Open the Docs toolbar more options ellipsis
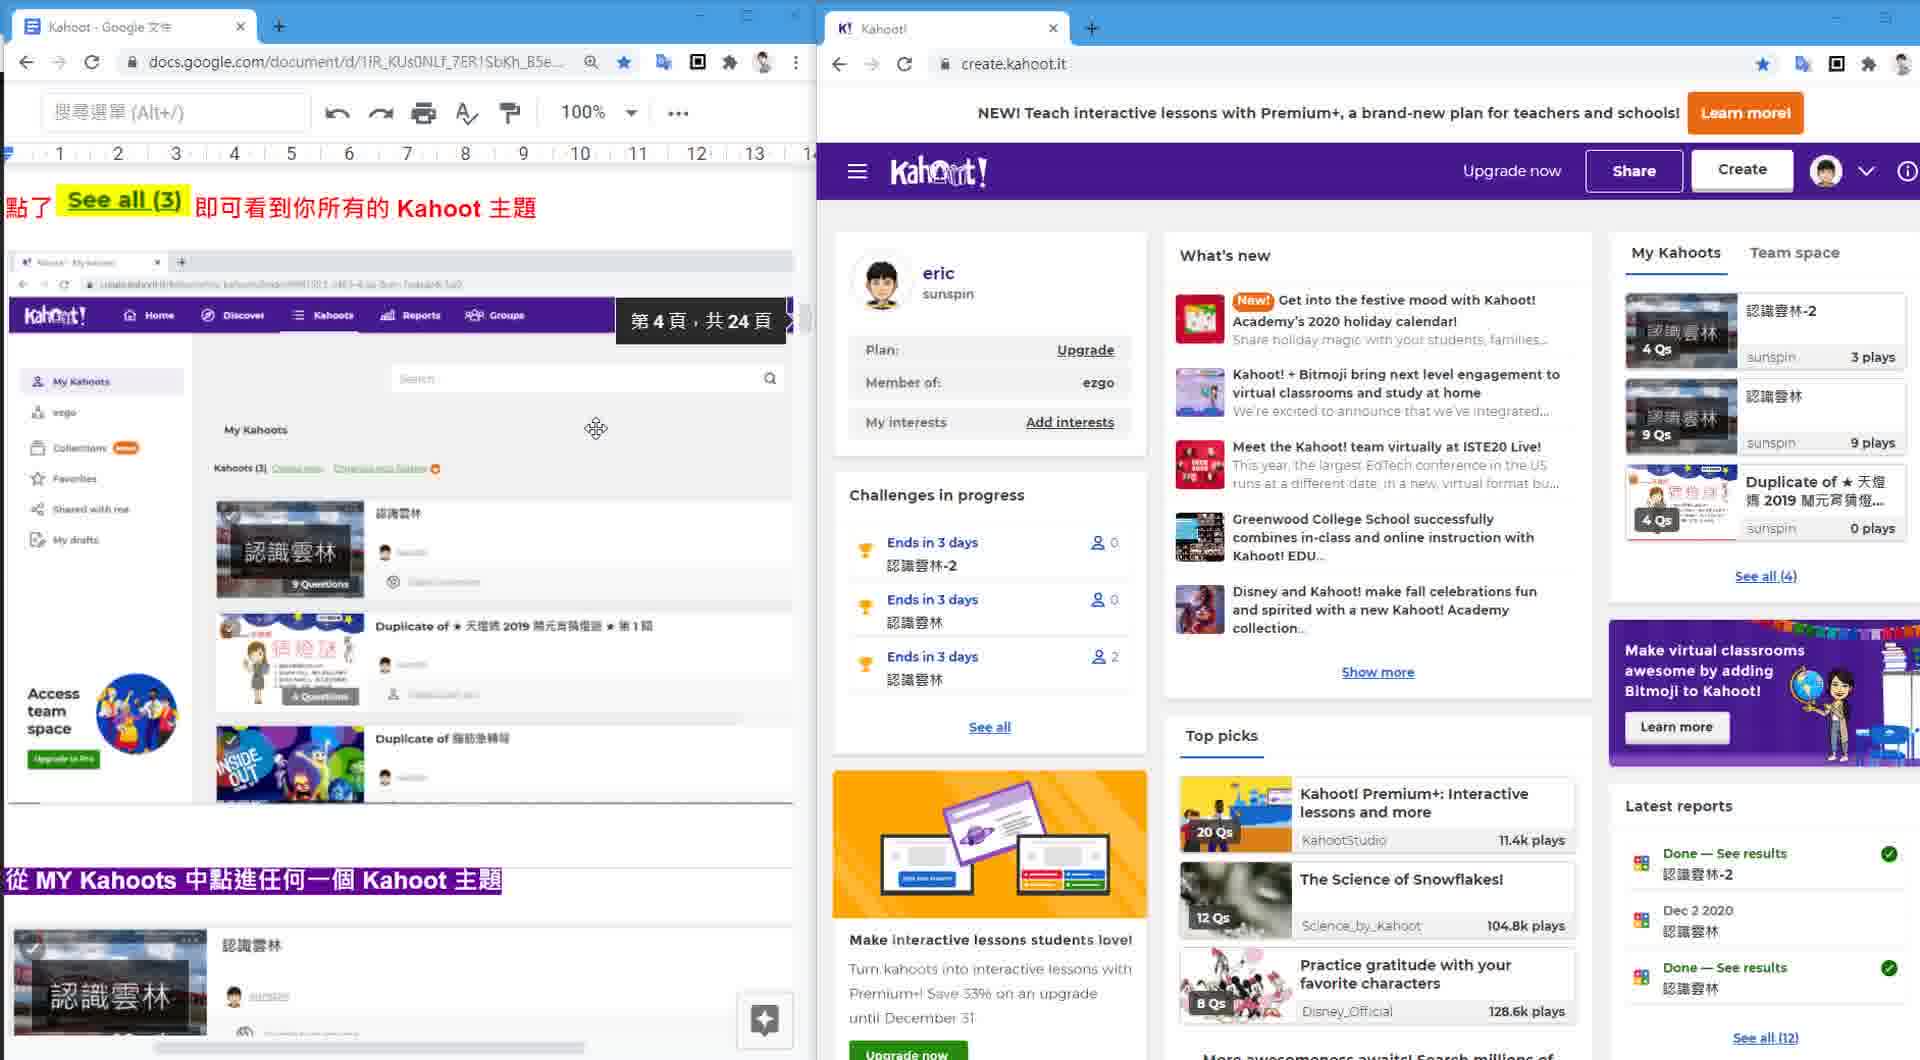This screenshot has height=1060, width=1920. (678, 113)
